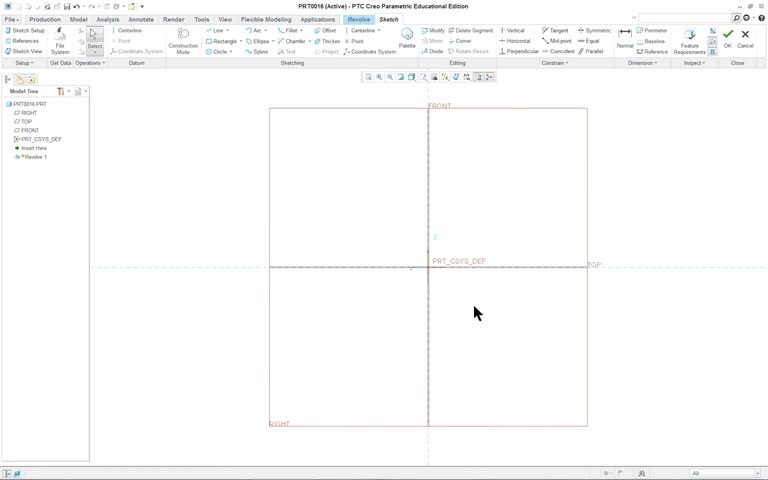Apply Coincident constraint
Screen dimensions: 768x480
[558, 51]
